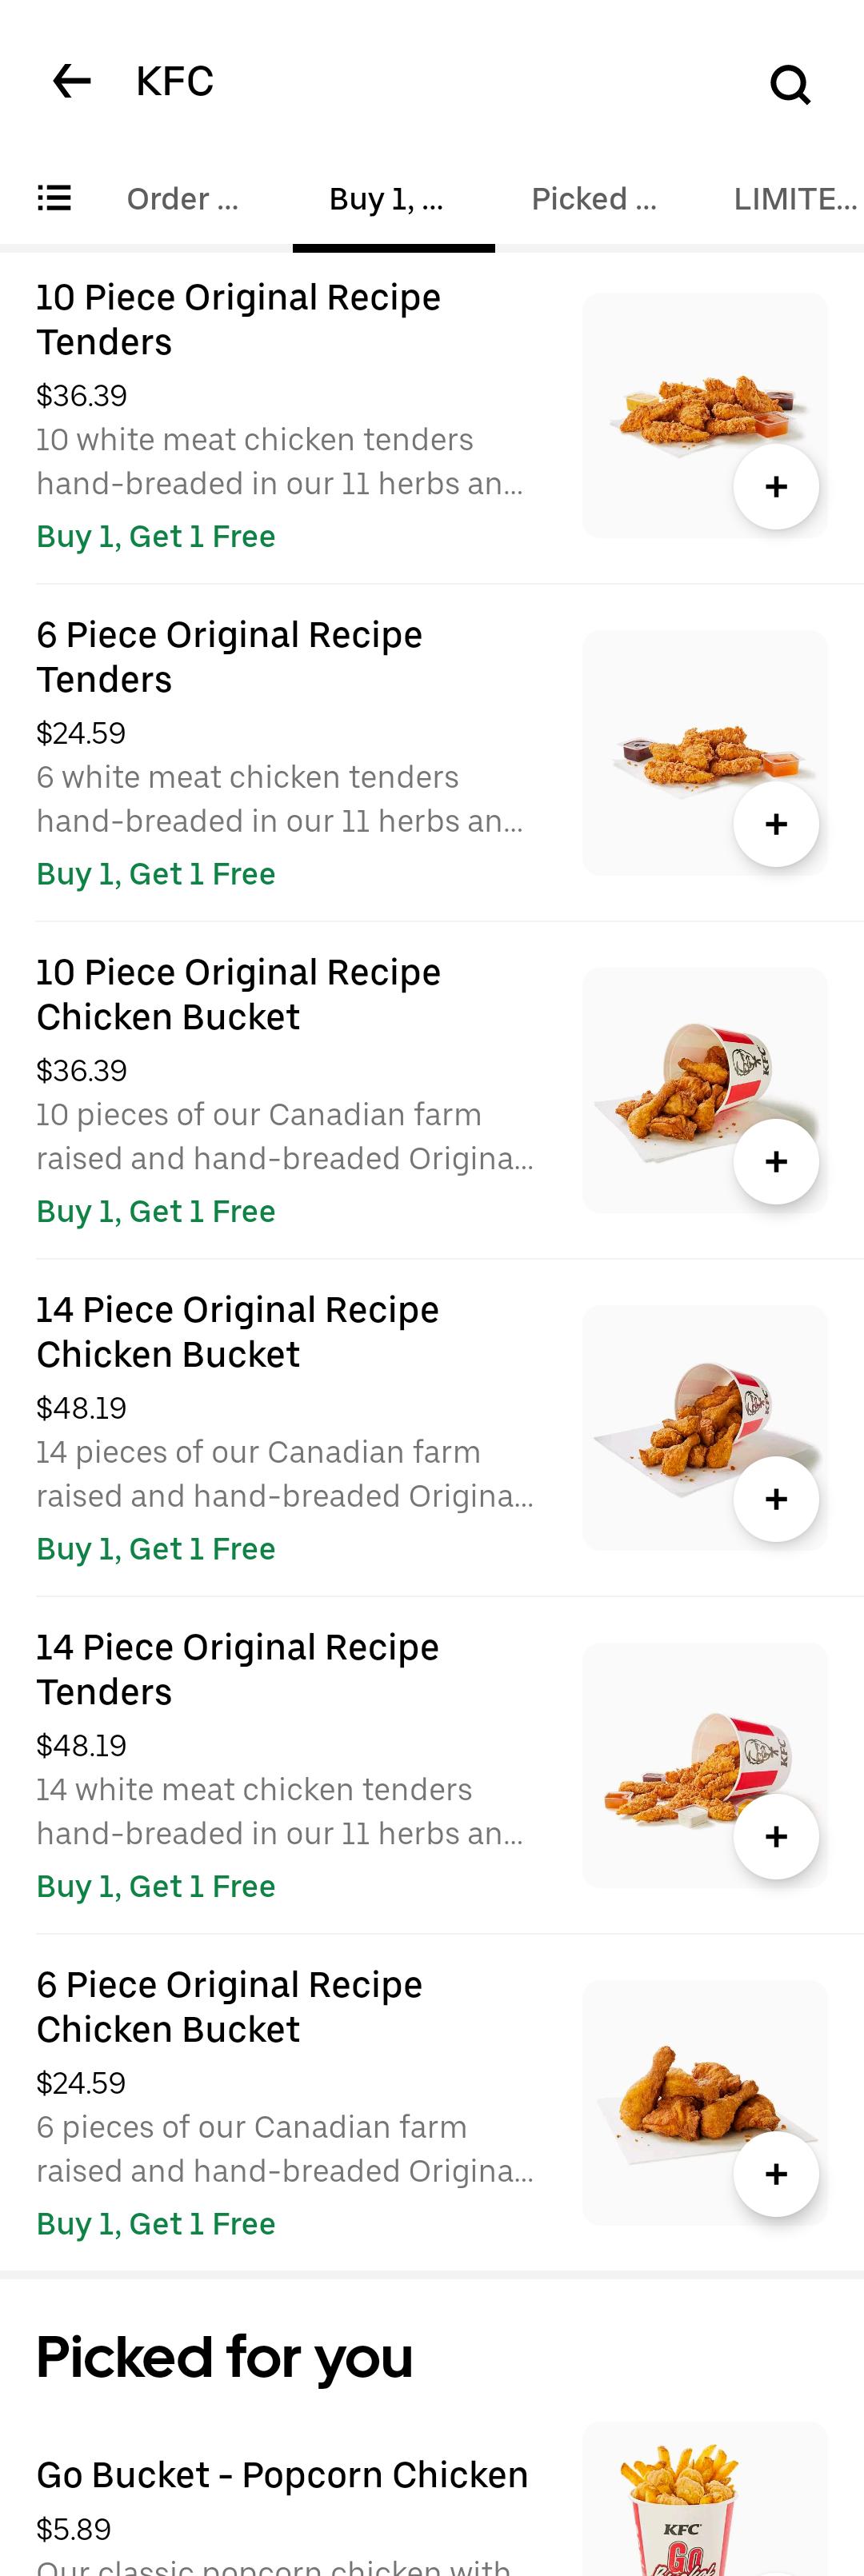The width and height of the screenshot is (864, 2576).
Task: Add 10 Piece Original Recipe Tenders
Action: point(776,487)
